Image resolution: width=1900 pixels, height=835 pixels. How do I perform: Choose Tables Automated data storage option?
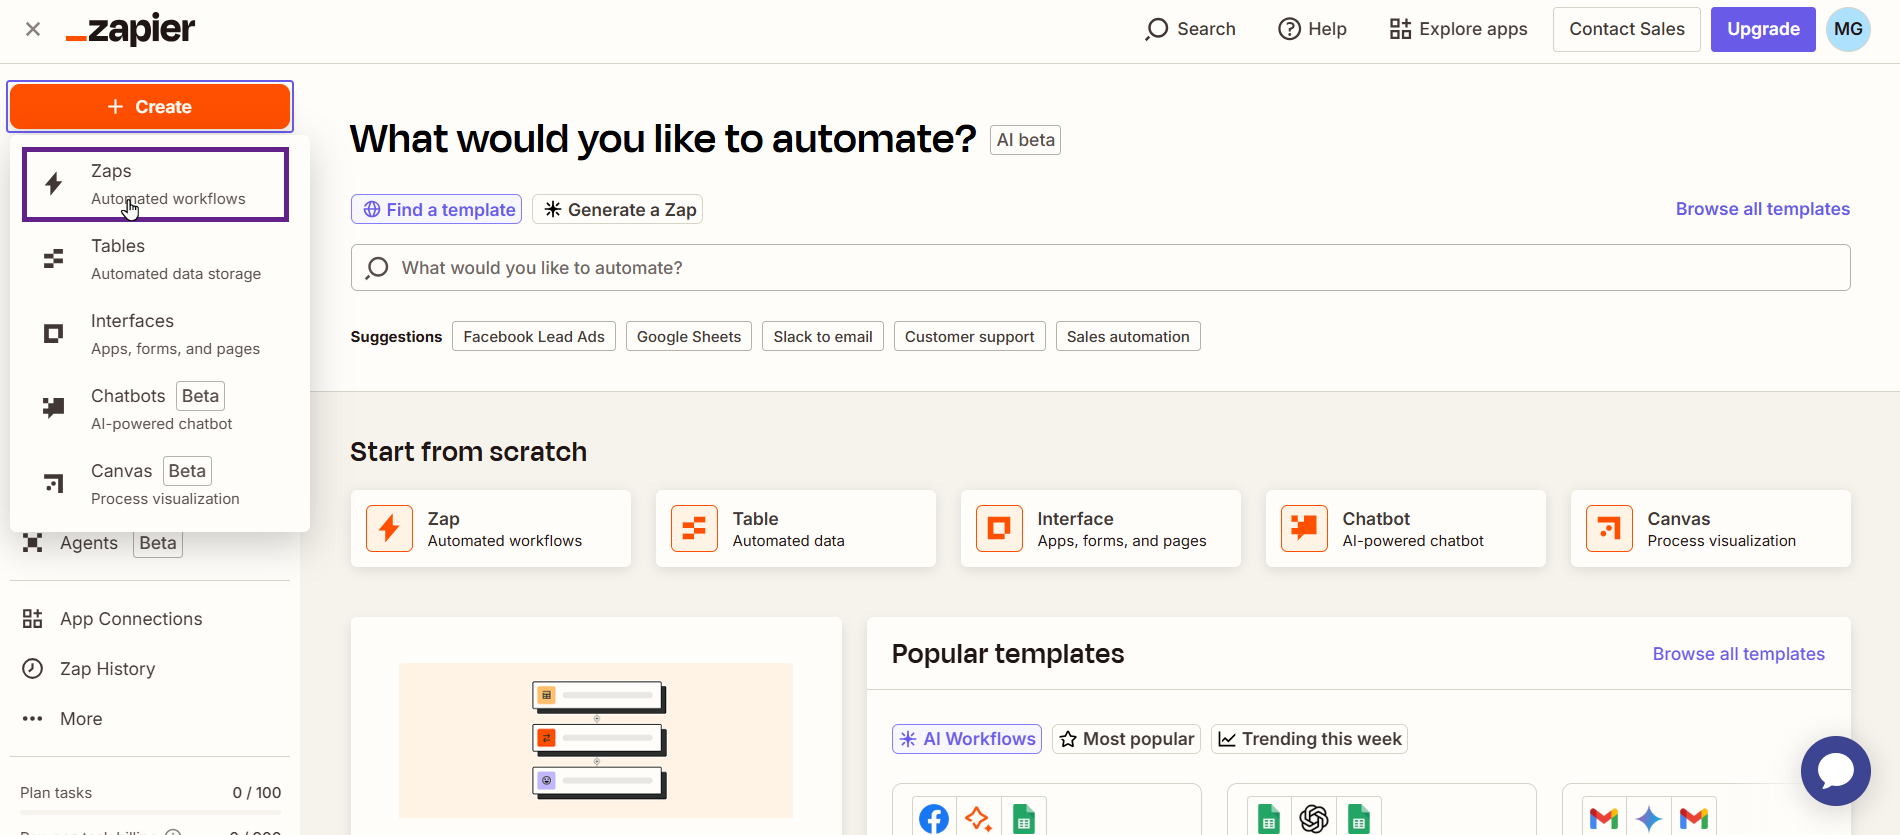point(155,259)
